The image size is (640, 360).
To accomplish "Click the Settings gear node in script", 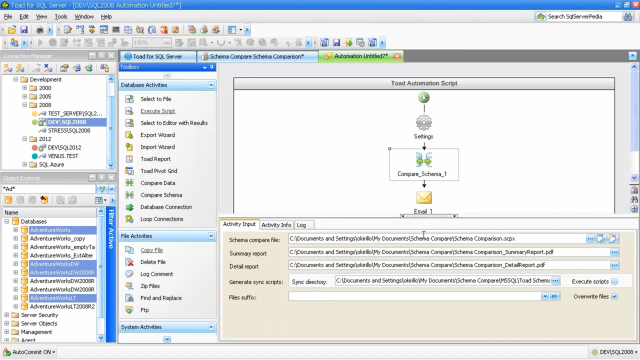I will 424,122.
